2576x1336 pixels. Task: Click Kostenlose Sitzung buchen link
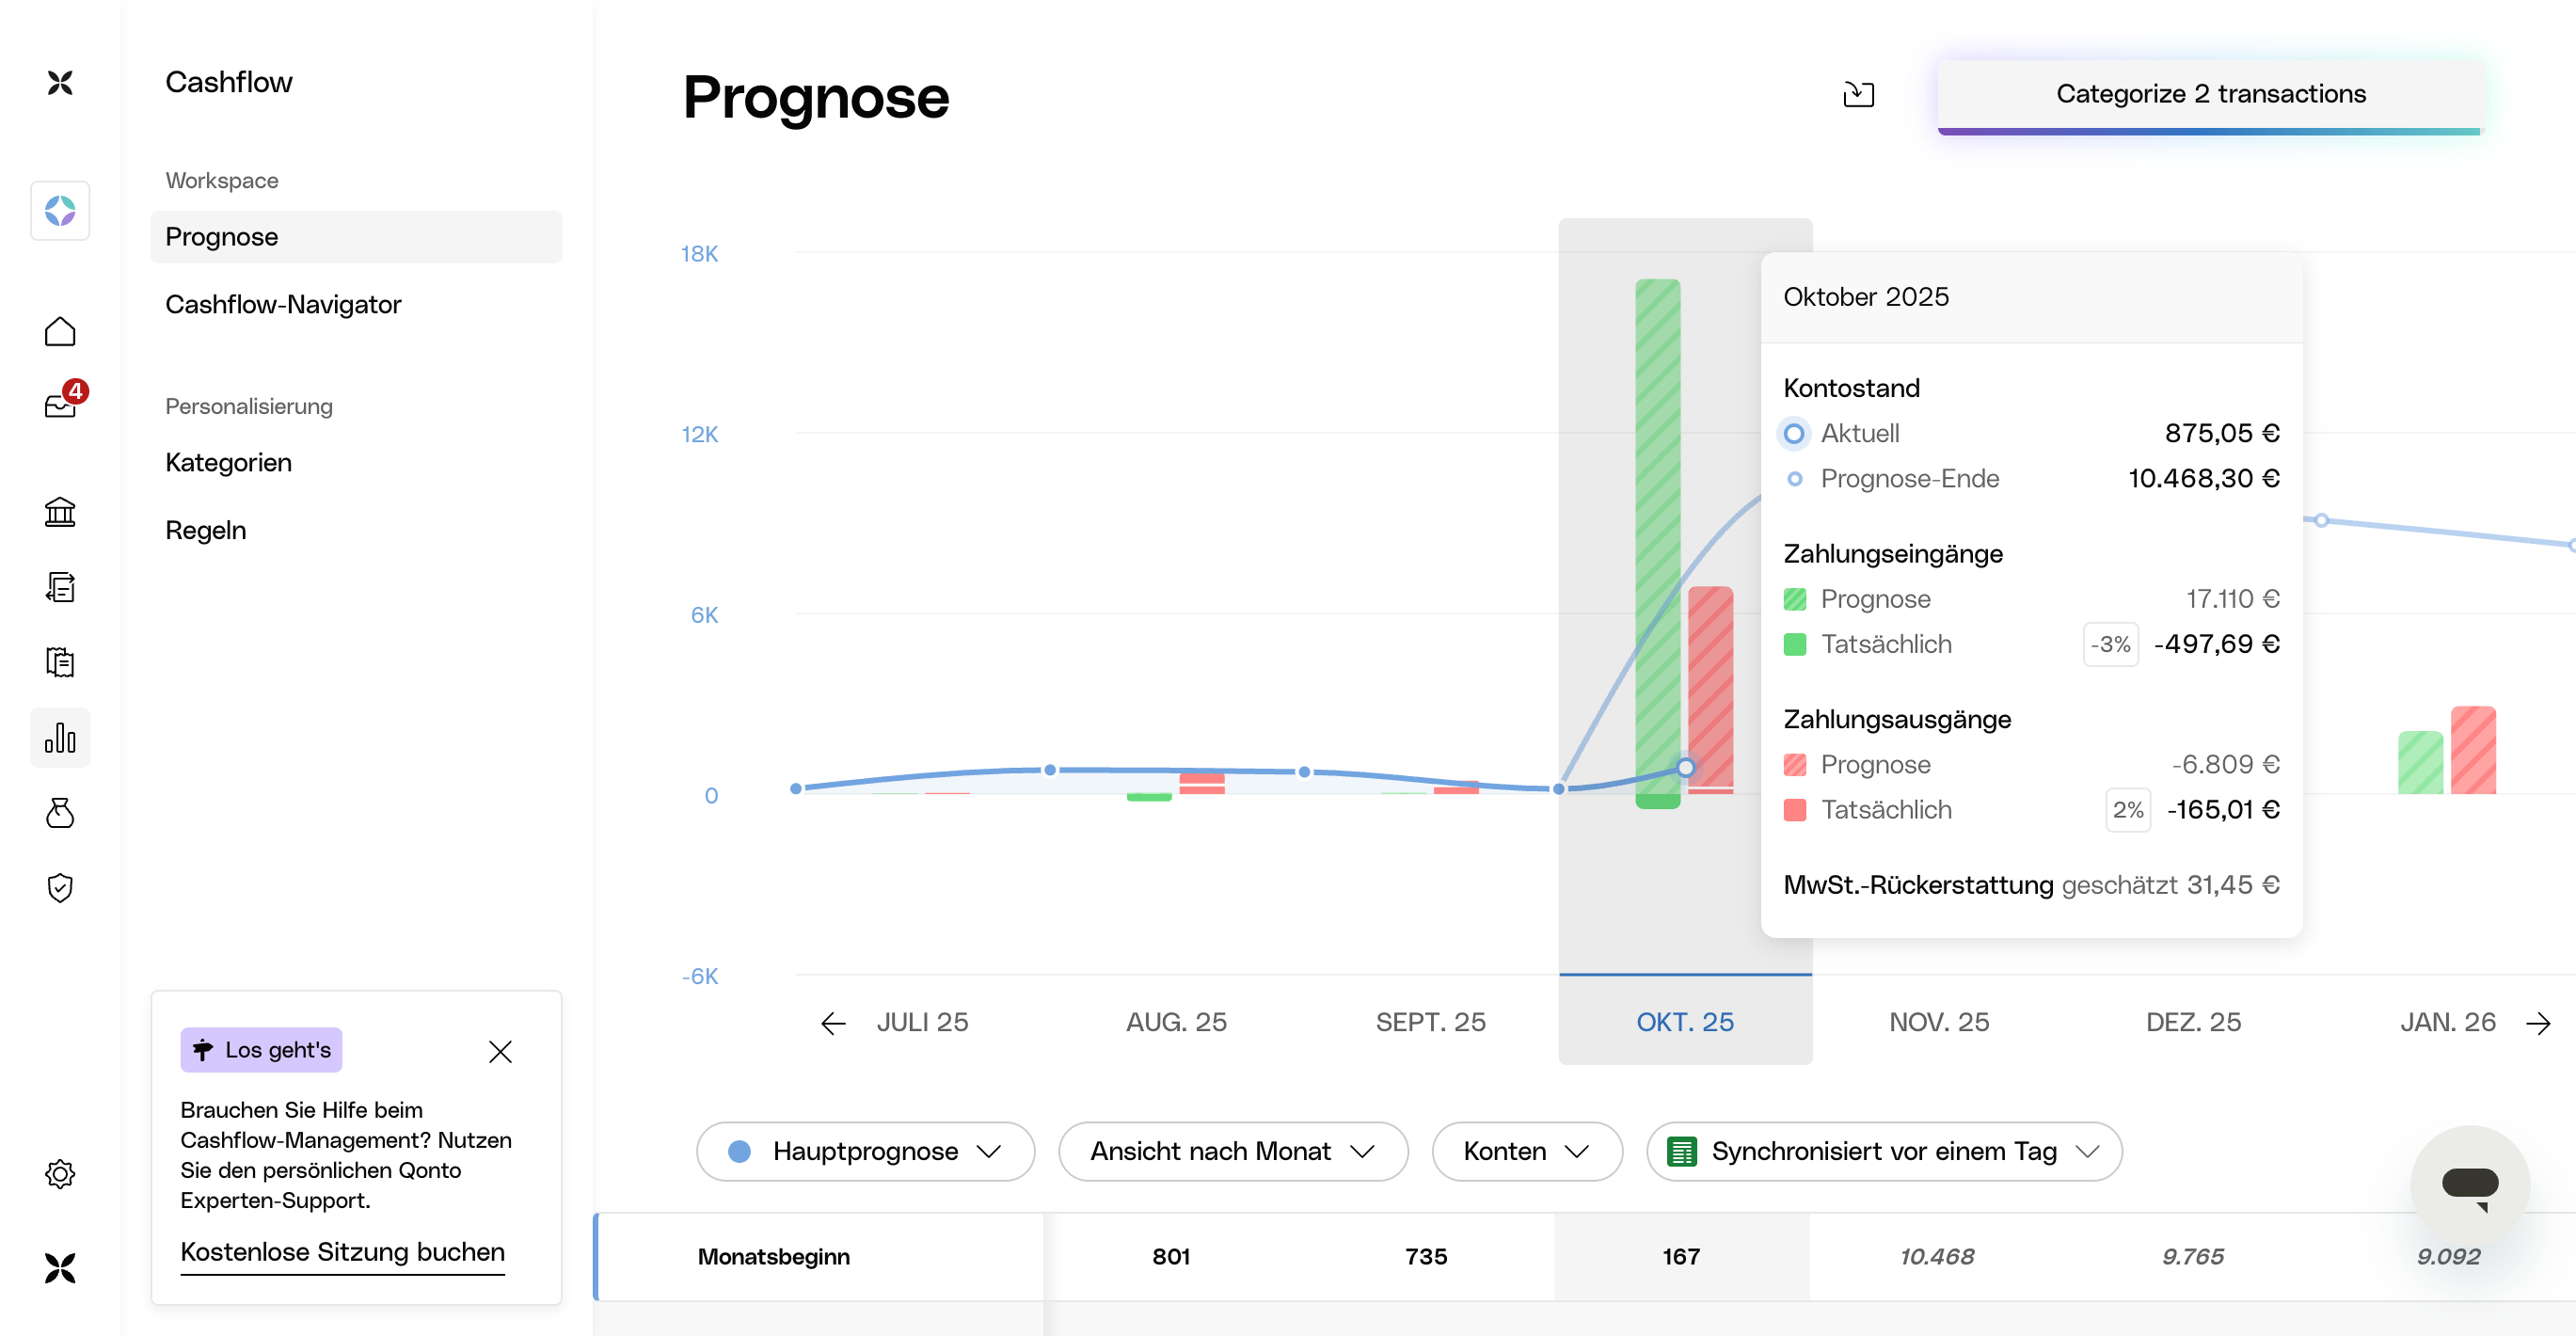pos(342,1252)
